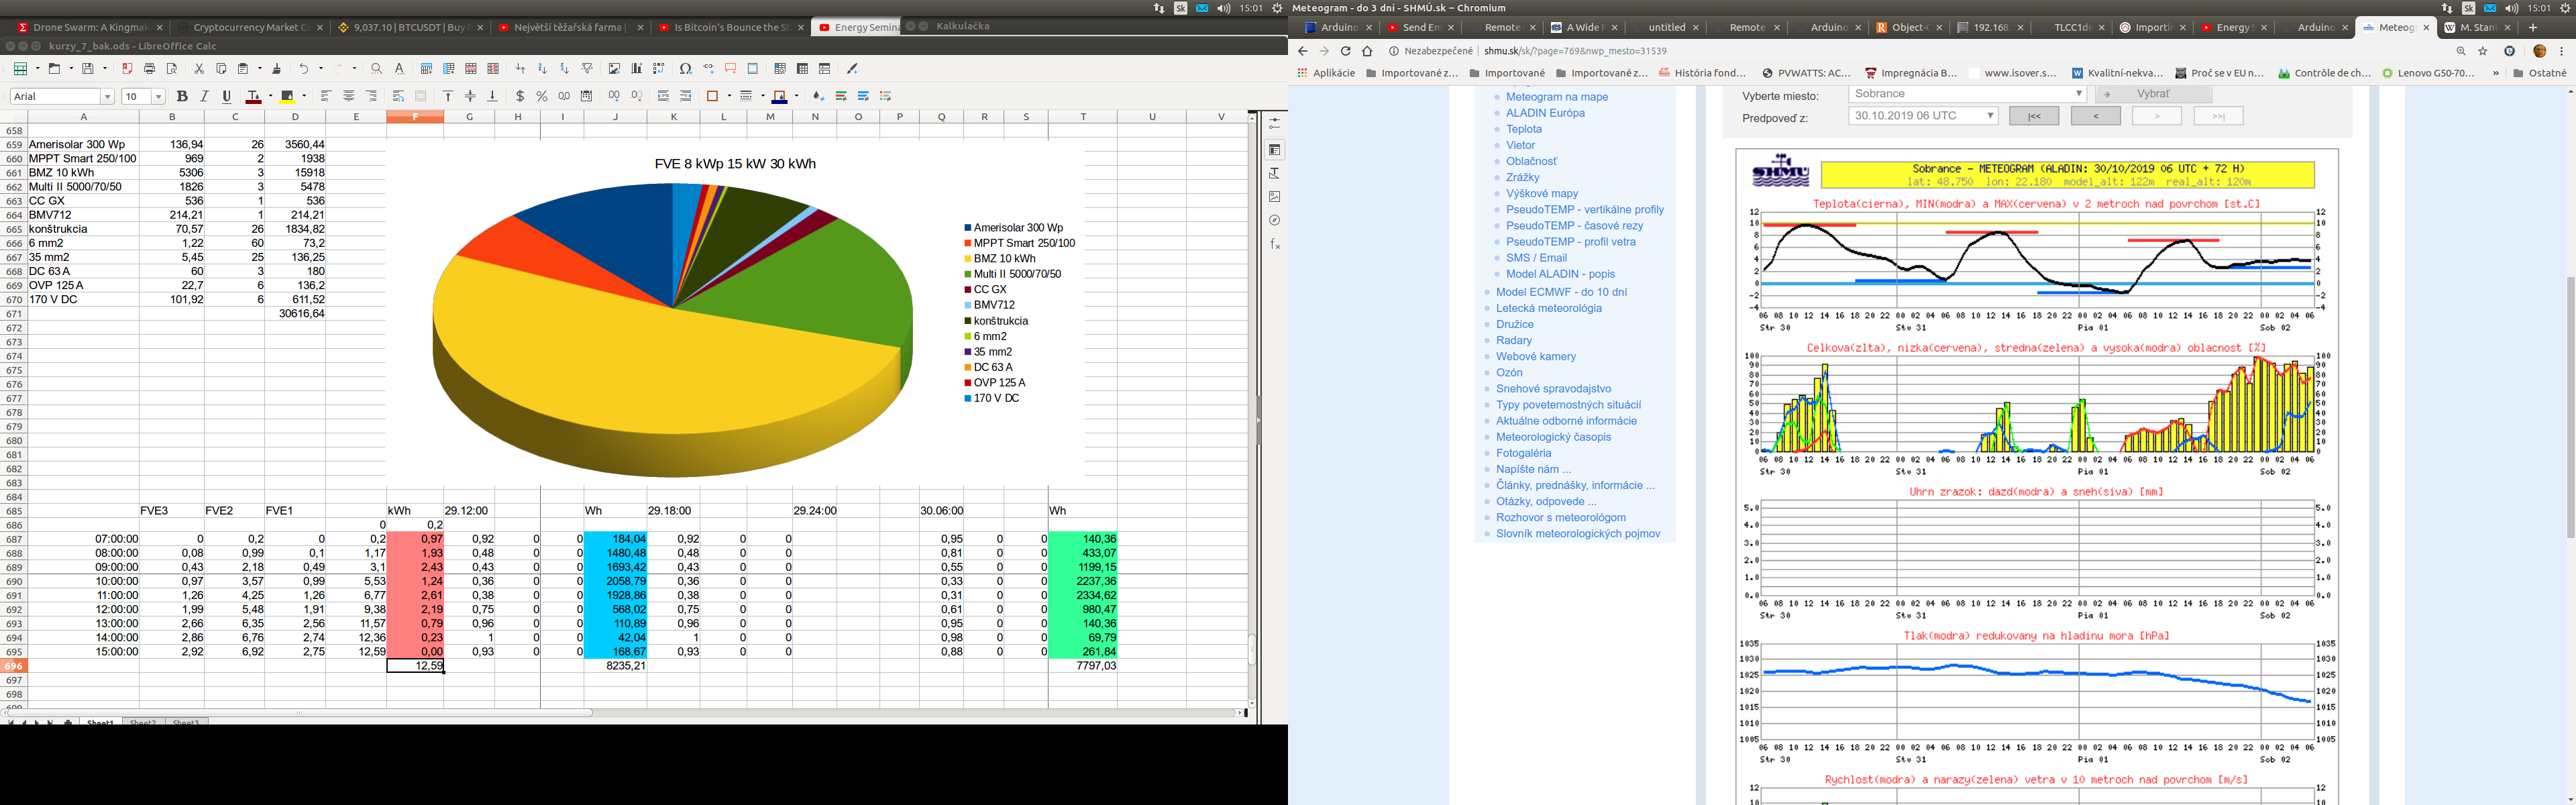Toggle Underline formatting
The height and width of the screenshot is (805, 2576).
point(227,96)
